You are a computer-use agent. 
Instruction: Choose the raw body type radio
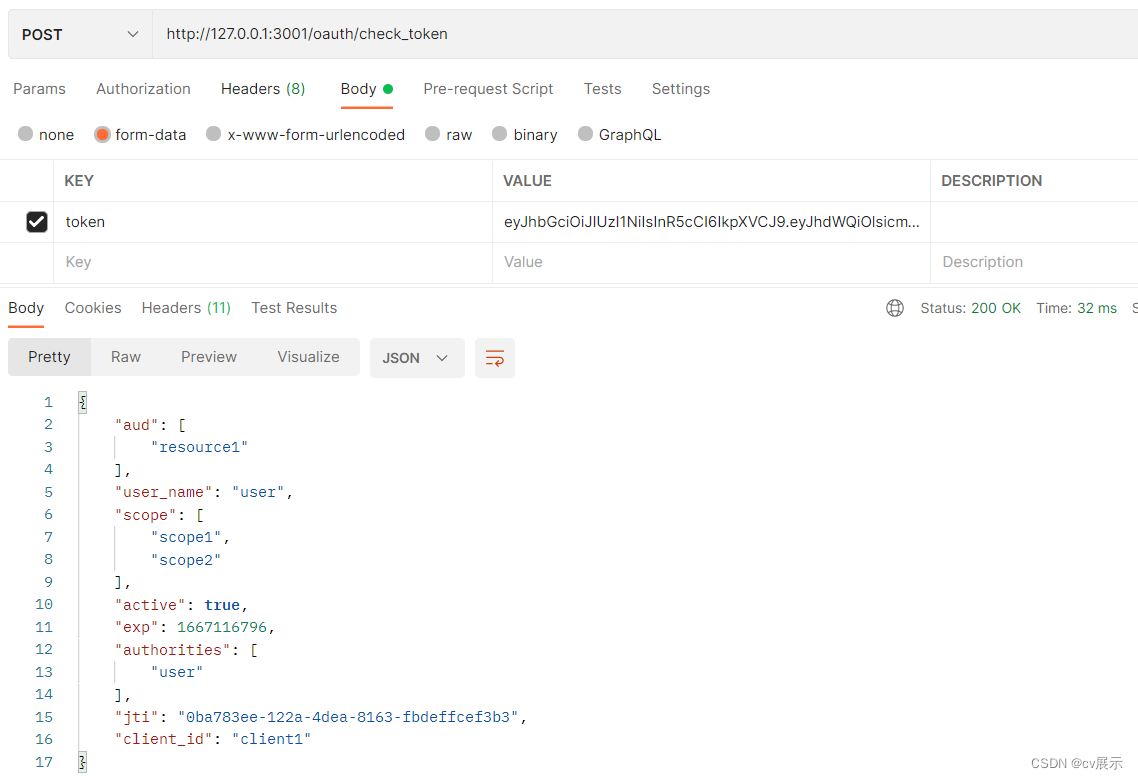point(432,134)
